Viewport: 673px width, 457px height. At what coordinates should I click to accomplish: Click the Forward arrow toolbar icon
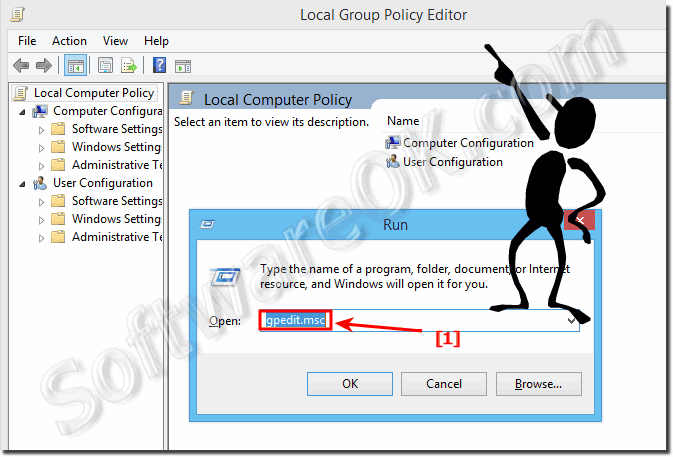44,66
